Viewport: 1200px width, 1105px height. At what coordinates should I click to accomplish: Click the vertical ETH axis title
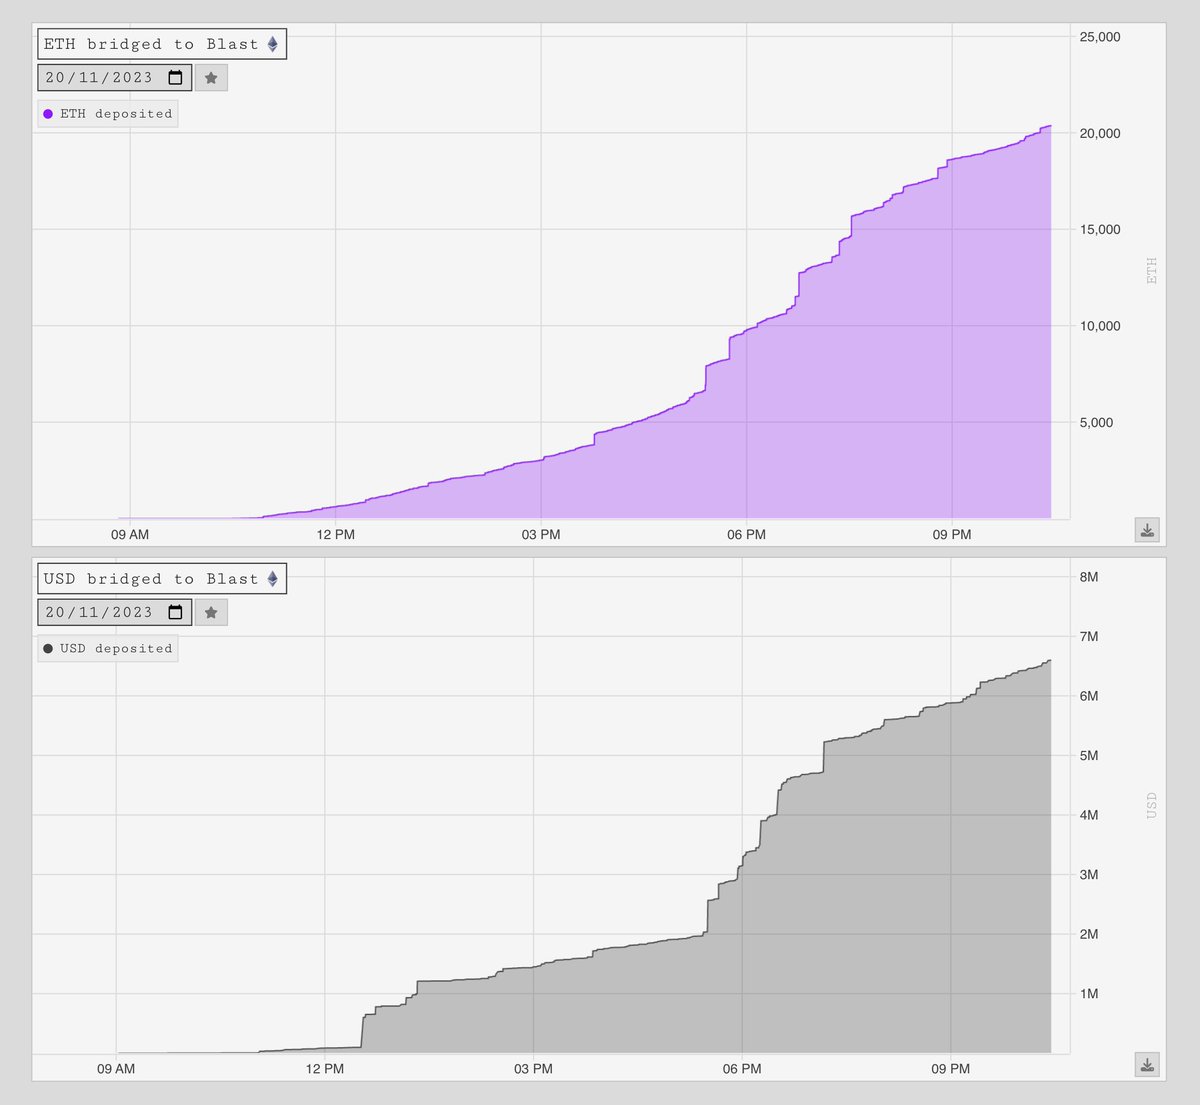(x=1152, y=271)
